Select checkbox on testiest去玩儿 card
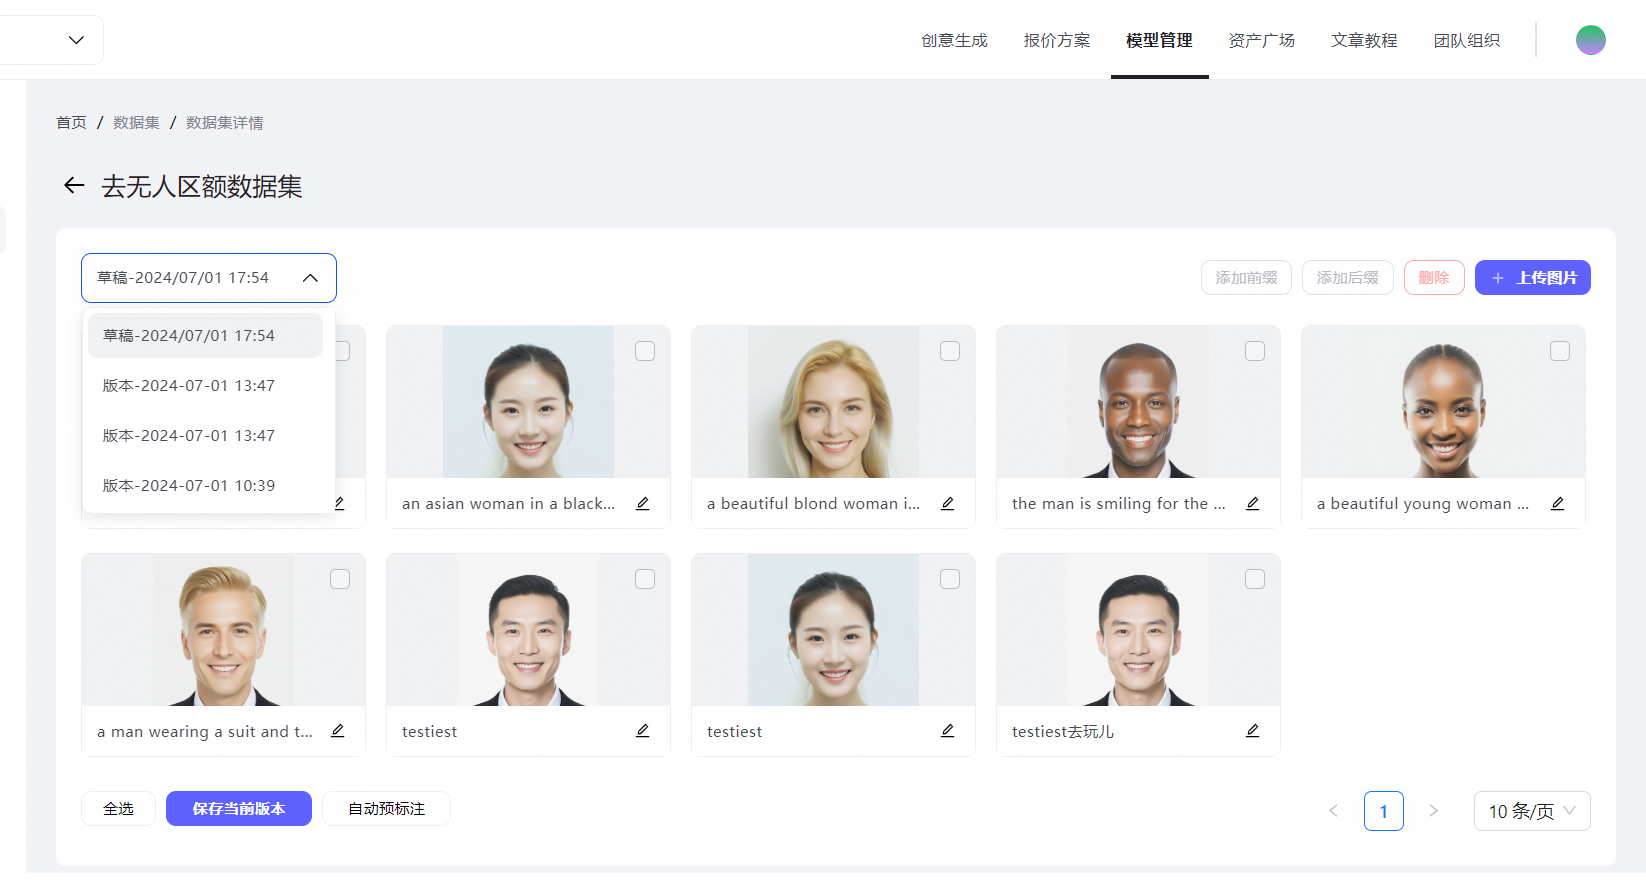1646x880 pixels. click(x=1255, y=579)
